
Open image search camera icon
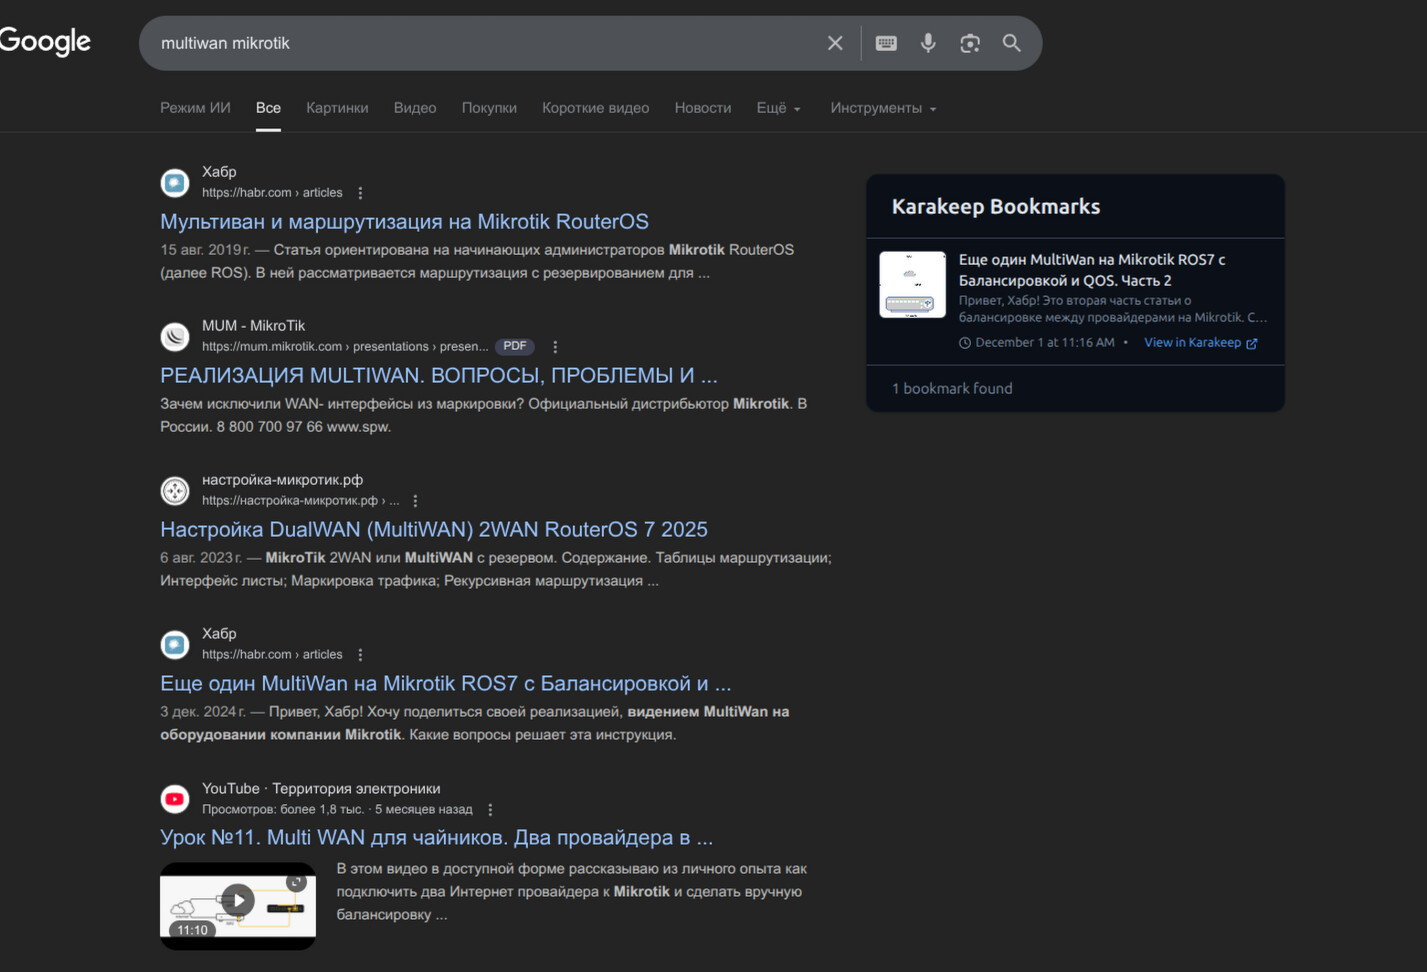click(970, 43)
